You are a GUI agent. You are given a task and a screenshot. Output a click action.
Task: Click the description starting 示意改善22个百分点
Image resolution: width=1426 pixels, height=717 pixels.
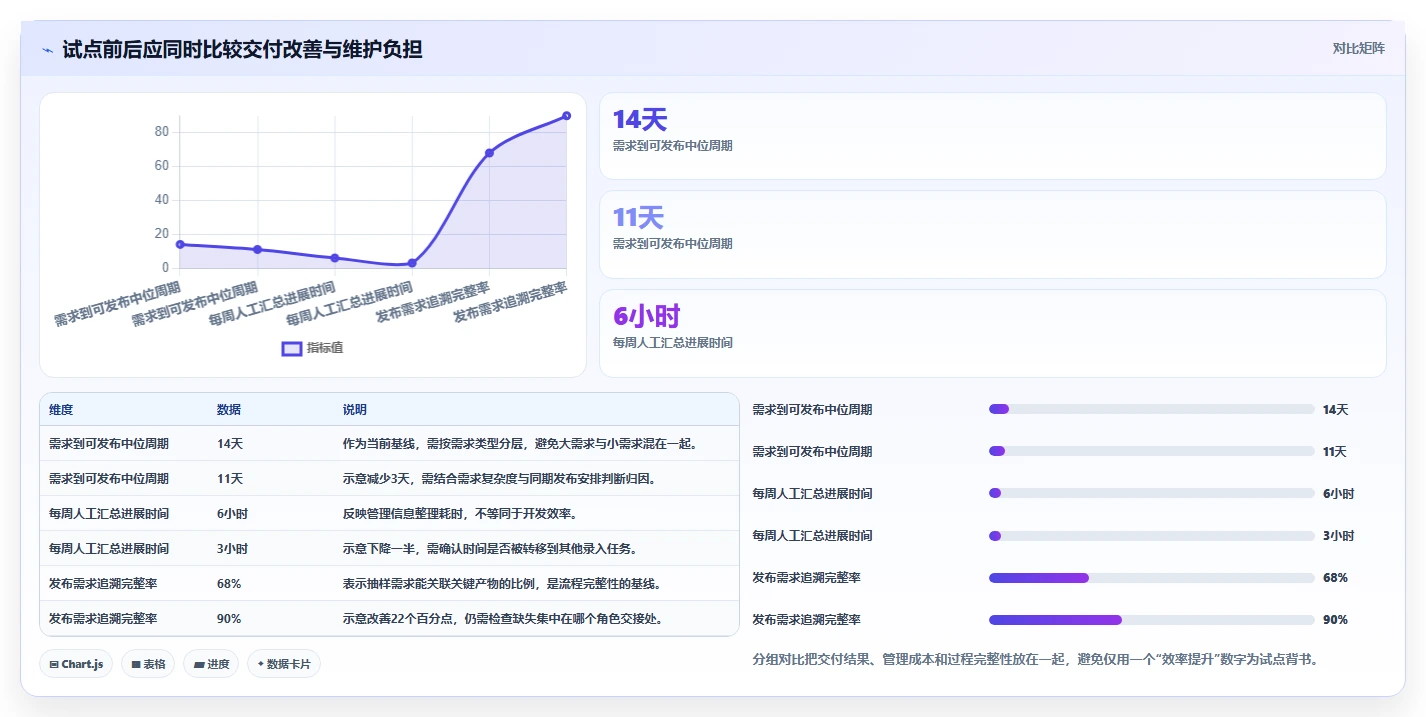(x=503, y=619)
